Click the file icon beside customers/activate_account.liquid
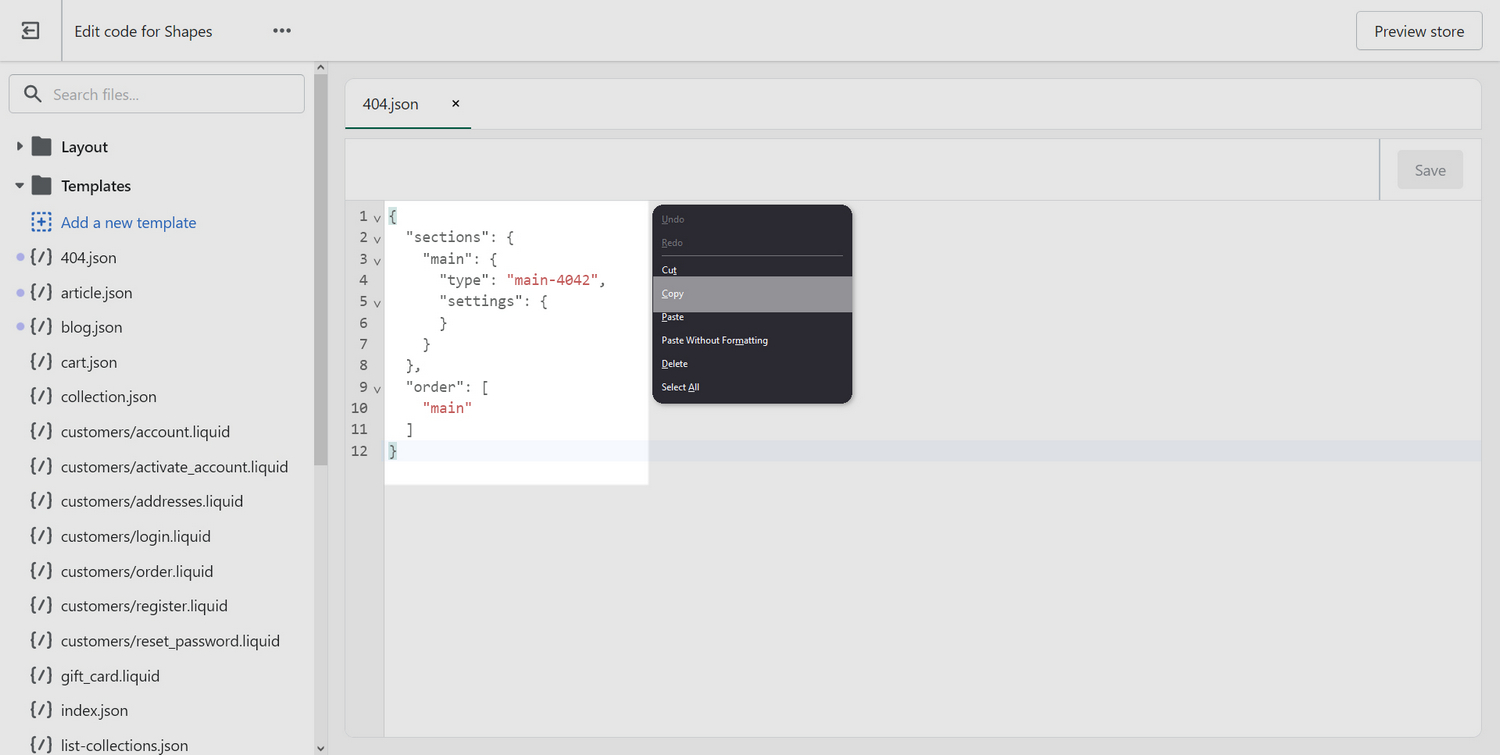 (x=41, y=466)
